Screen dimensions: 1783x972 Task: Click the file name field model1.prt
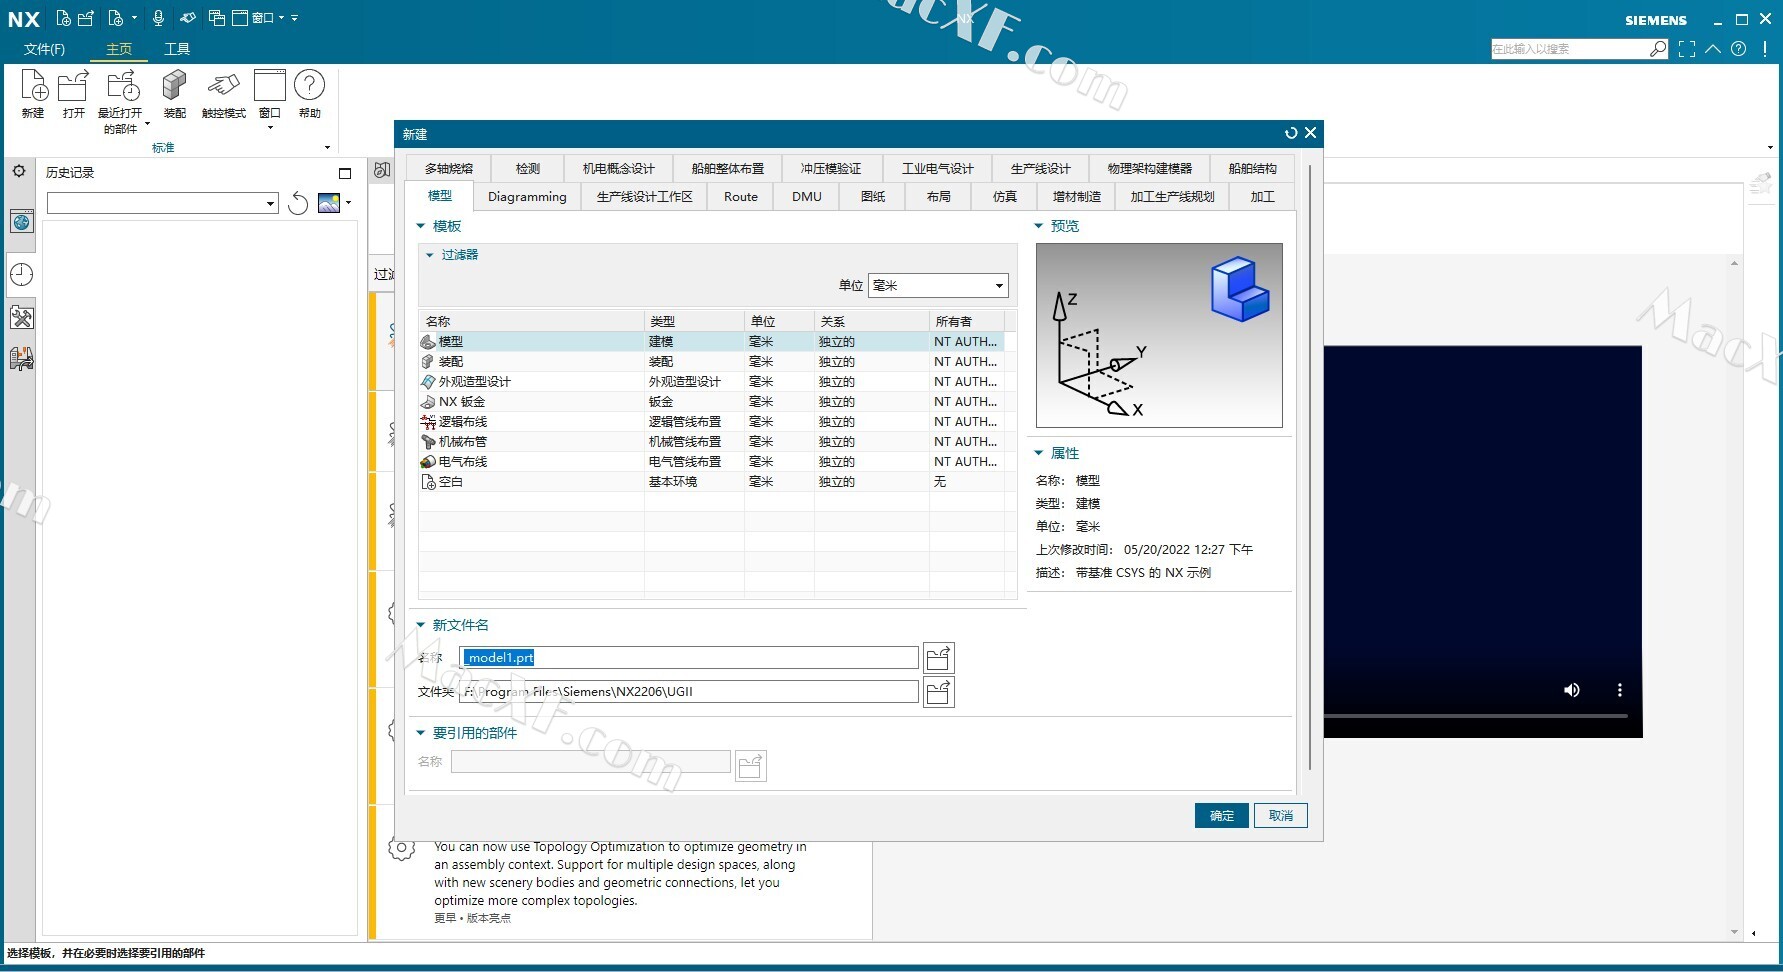[689, 658]
